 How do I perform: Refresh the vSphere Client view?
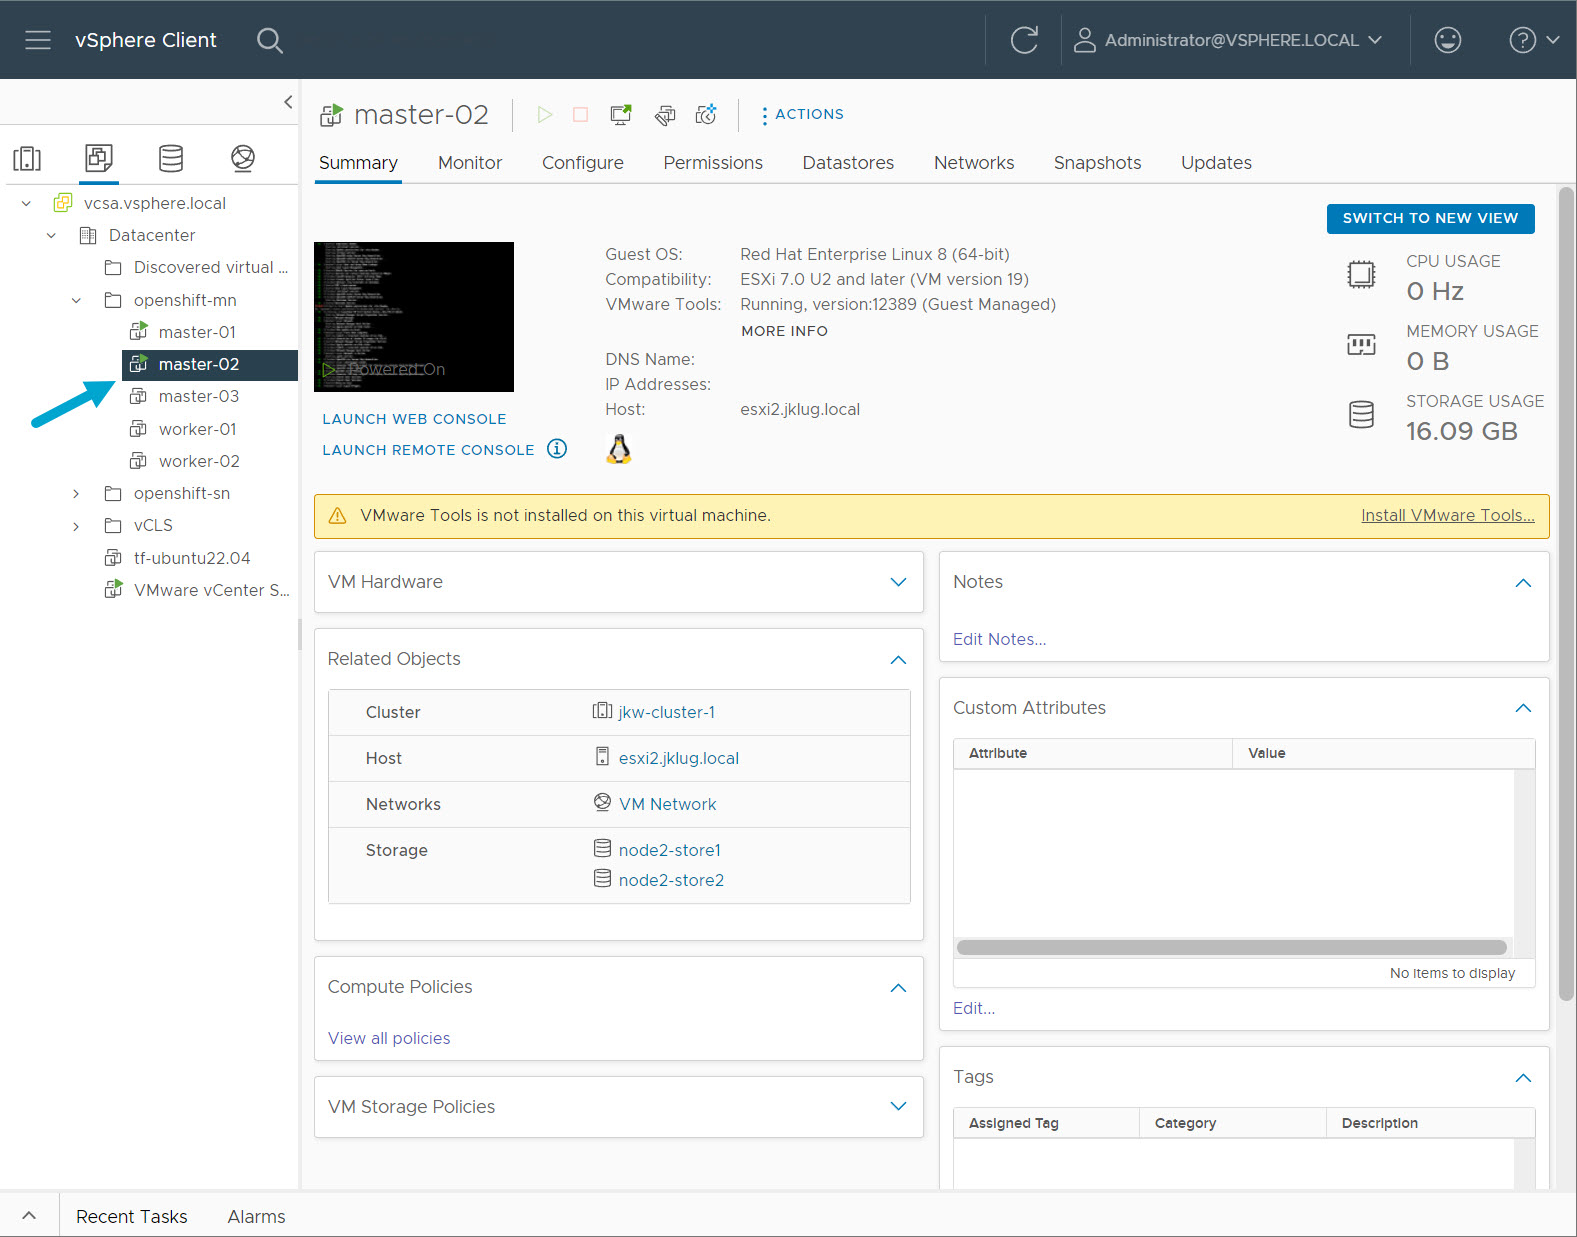1024,40
